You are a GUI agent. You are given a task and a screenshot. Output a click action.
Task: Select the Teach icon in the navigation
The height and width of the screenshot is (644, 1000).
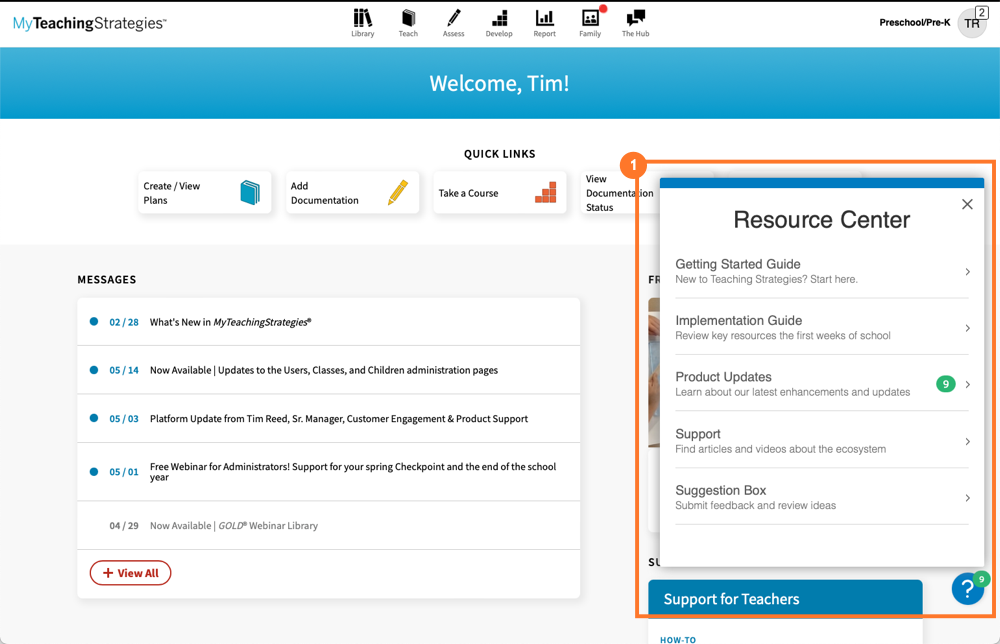[408, 22]
